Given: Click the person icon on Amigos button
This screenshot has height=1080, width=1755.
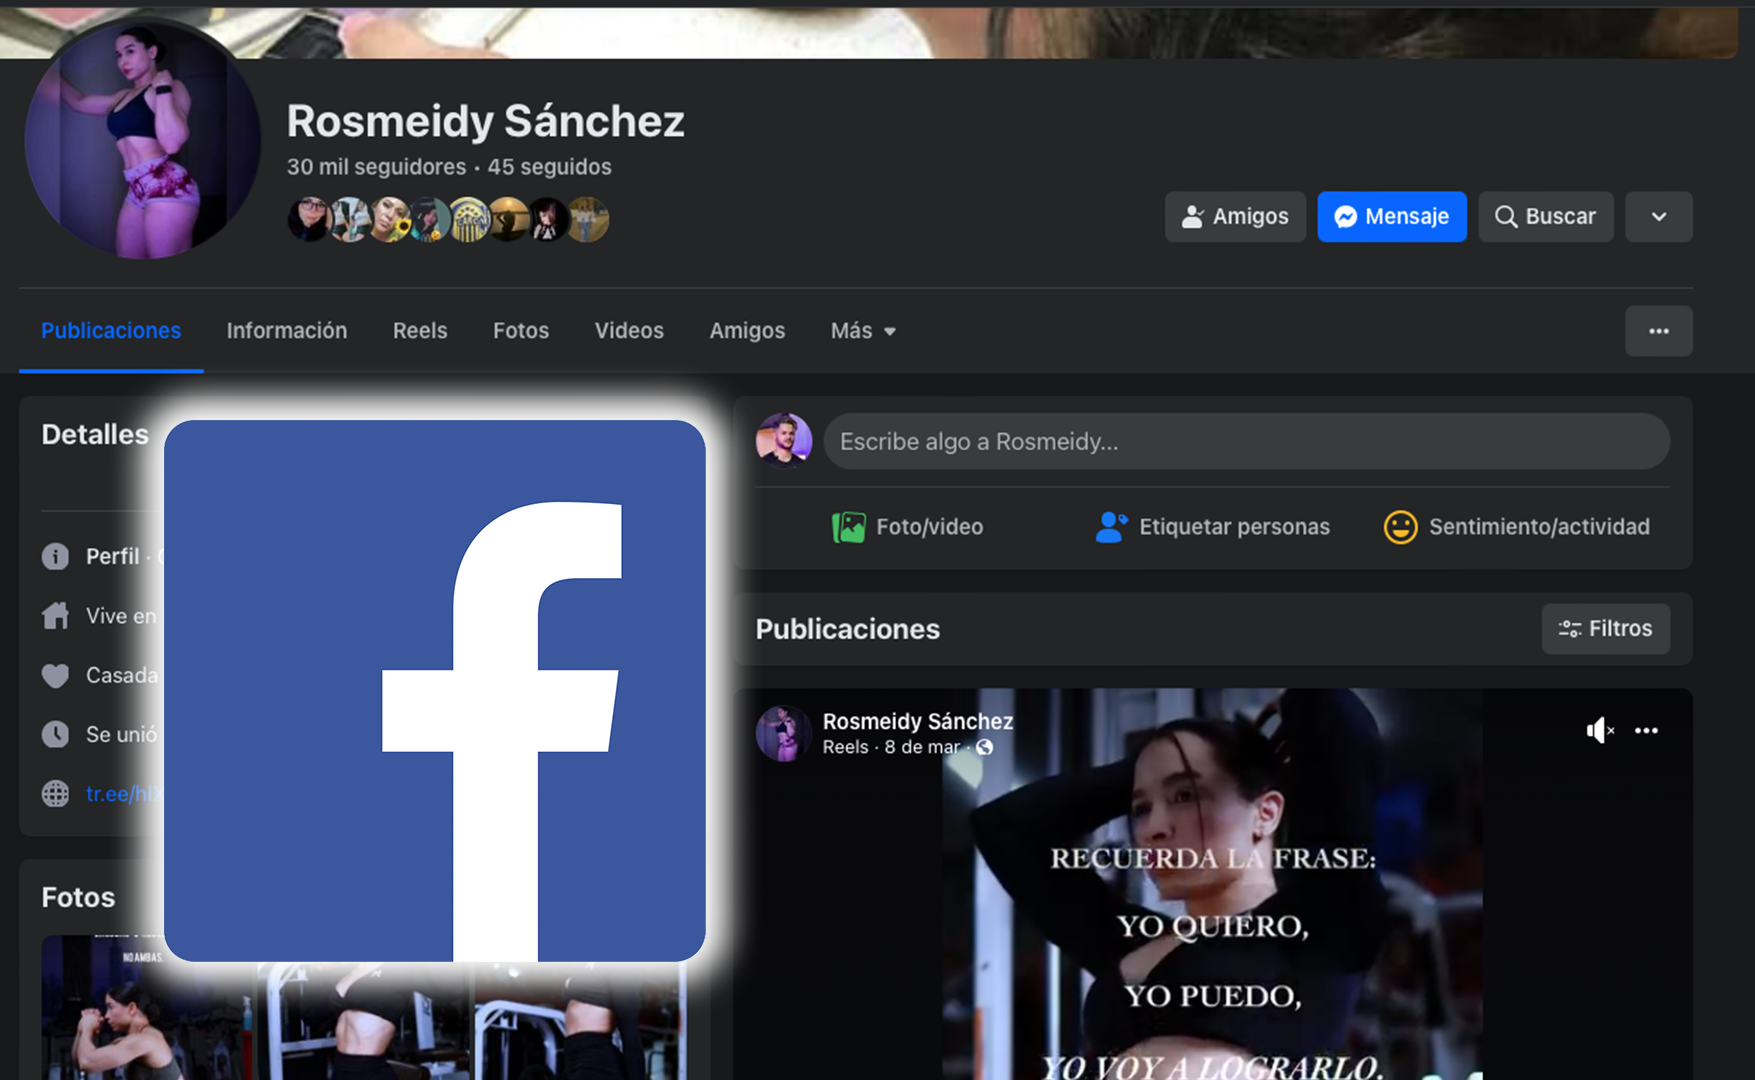Looking at the screenshot, I should pyautogui.click(x=1192, y=216).
